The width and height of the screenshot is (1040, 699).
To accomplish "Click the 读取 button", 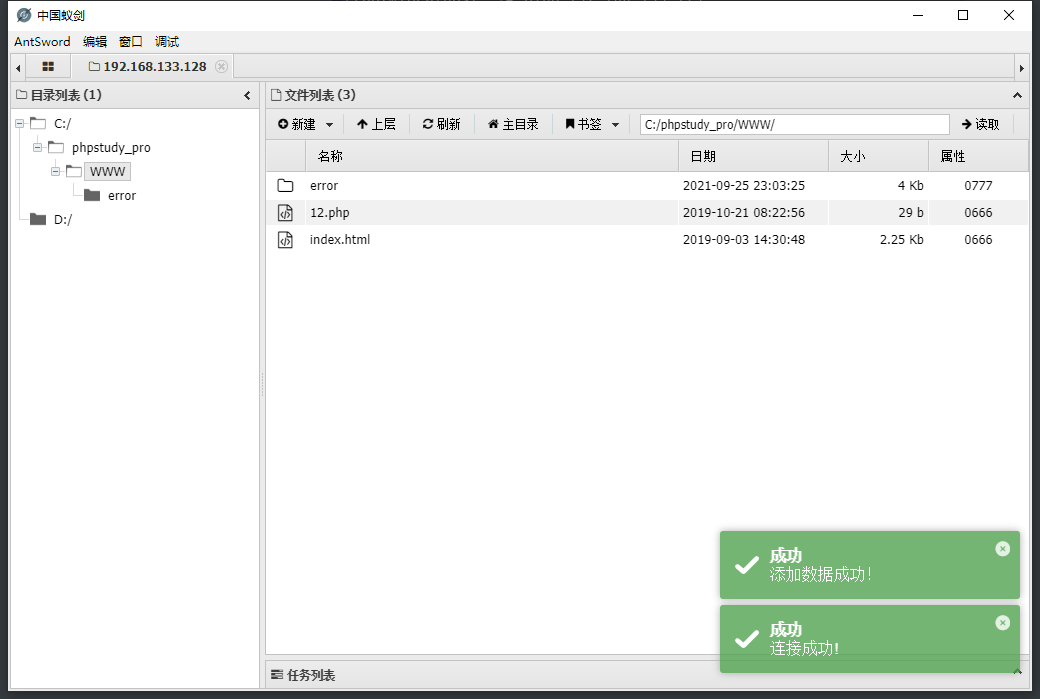I will (x=980, y=124).
